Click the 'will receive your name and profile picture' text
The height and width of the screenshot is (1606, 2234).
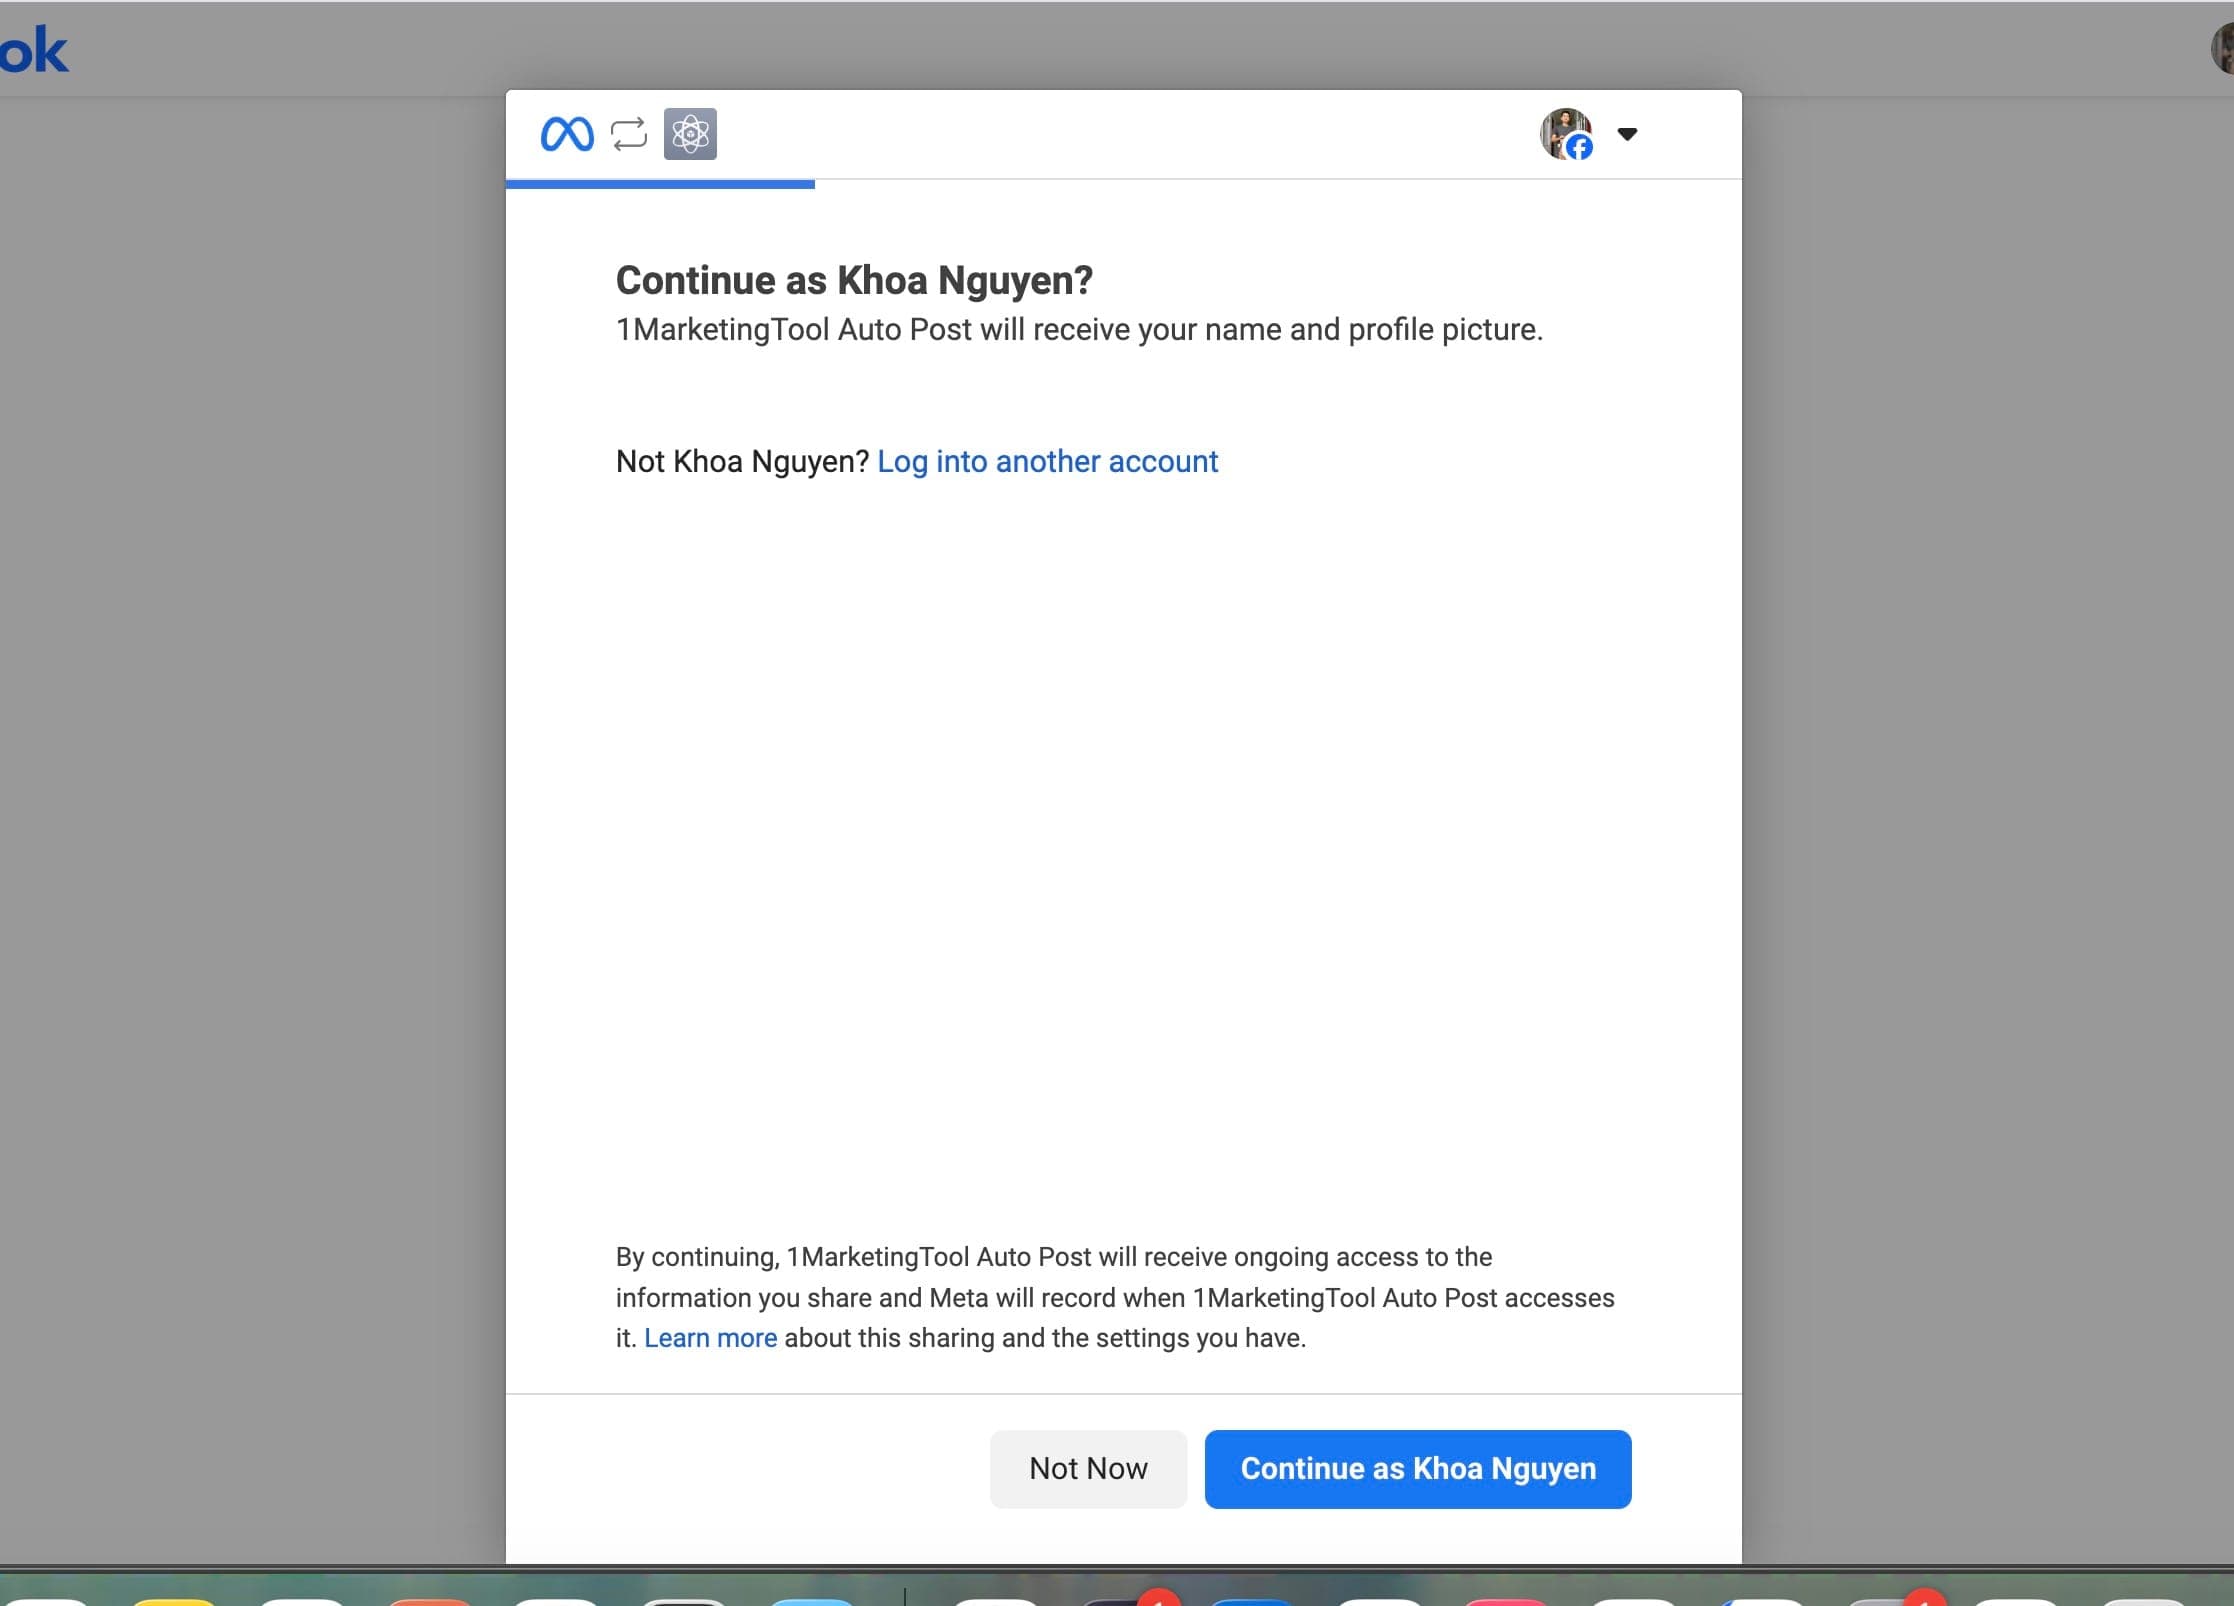(1261, 329)
